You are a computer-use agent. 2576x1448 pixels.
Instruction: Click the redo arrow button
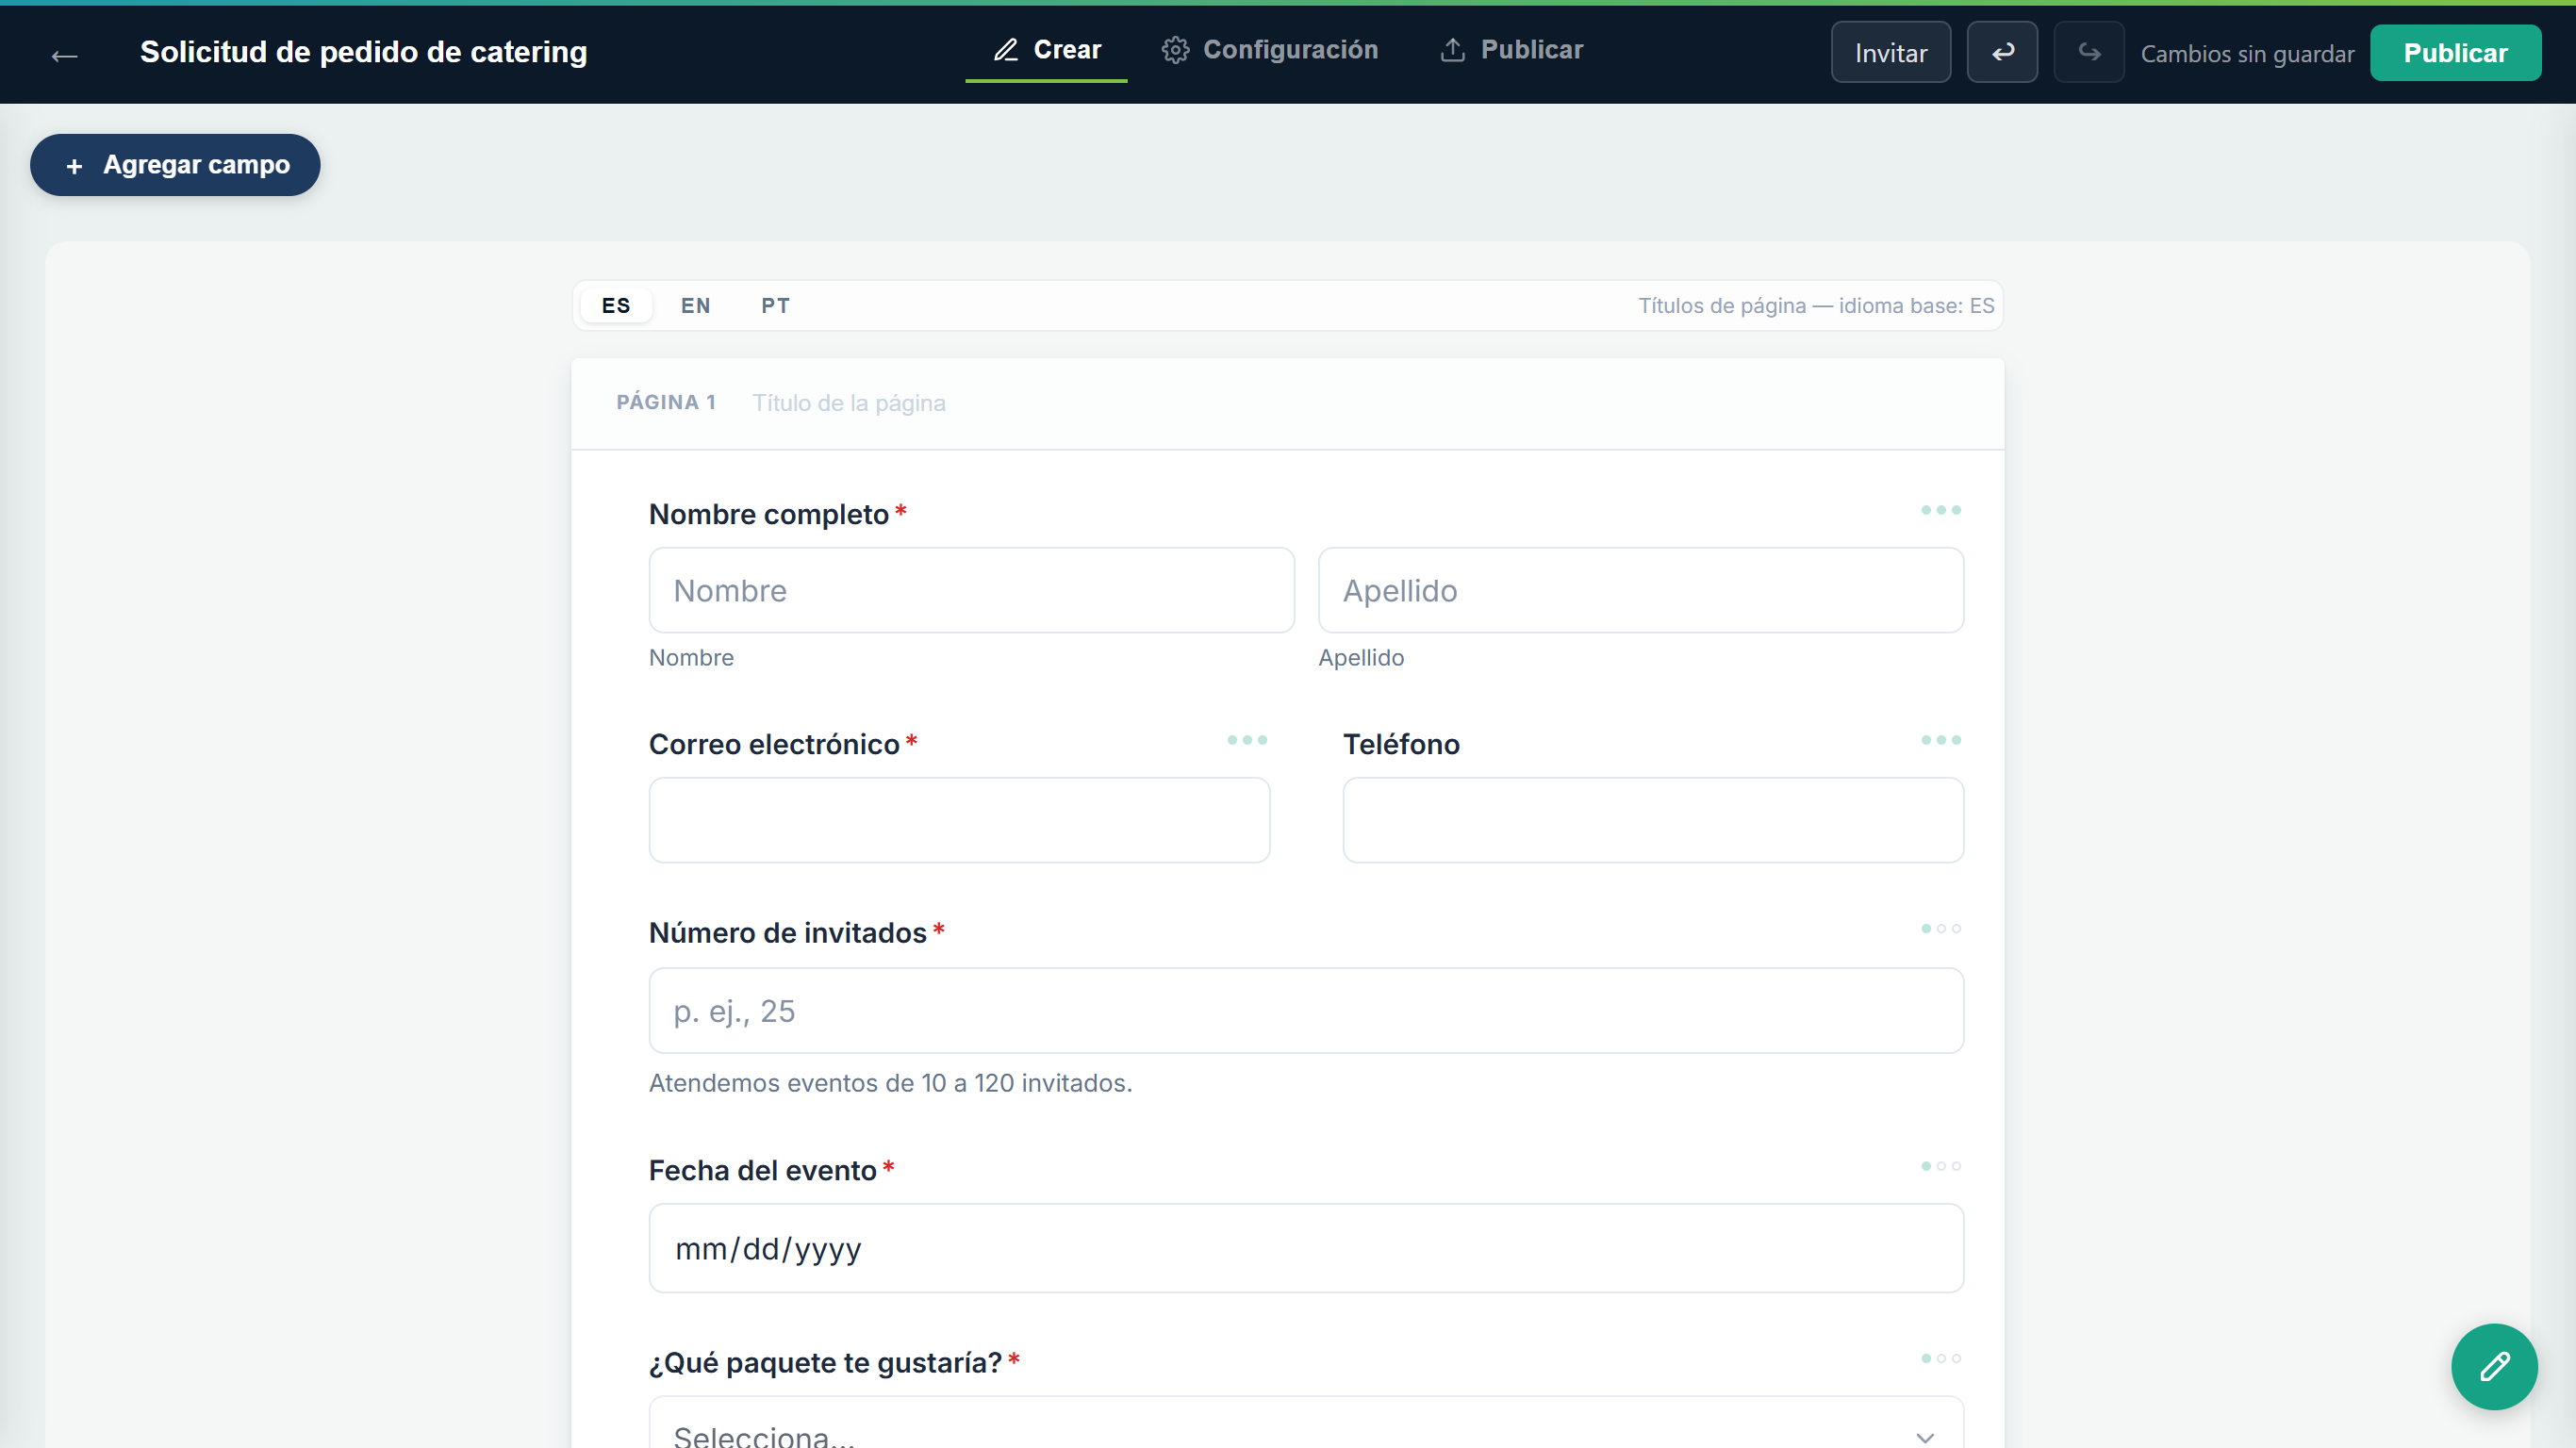2089,52
